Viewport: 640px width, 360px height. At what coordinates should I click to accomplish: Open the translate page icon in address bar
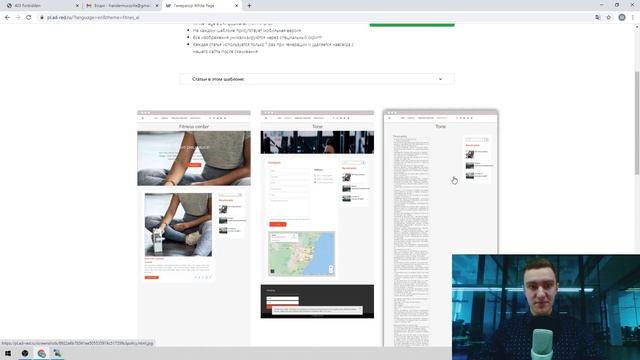[598, 18]
